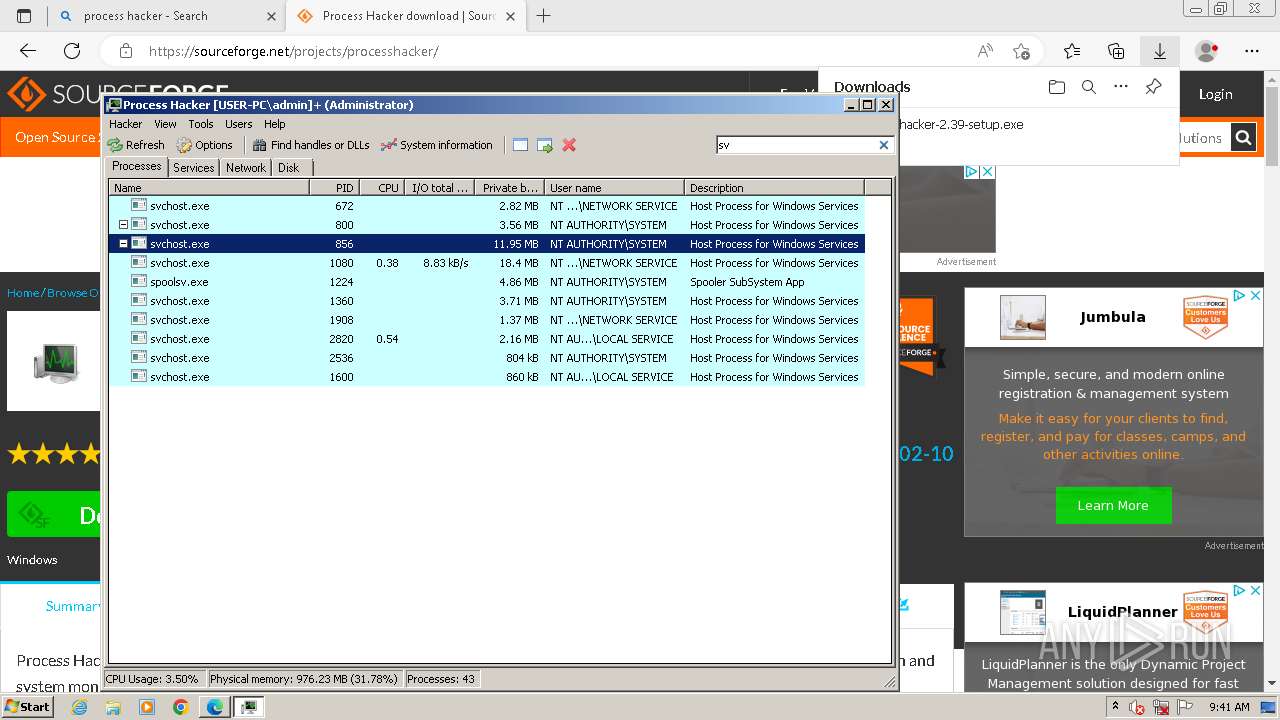Click Find window and thread icon
This screenshot has height=720, width=1280.
[545, 145]
